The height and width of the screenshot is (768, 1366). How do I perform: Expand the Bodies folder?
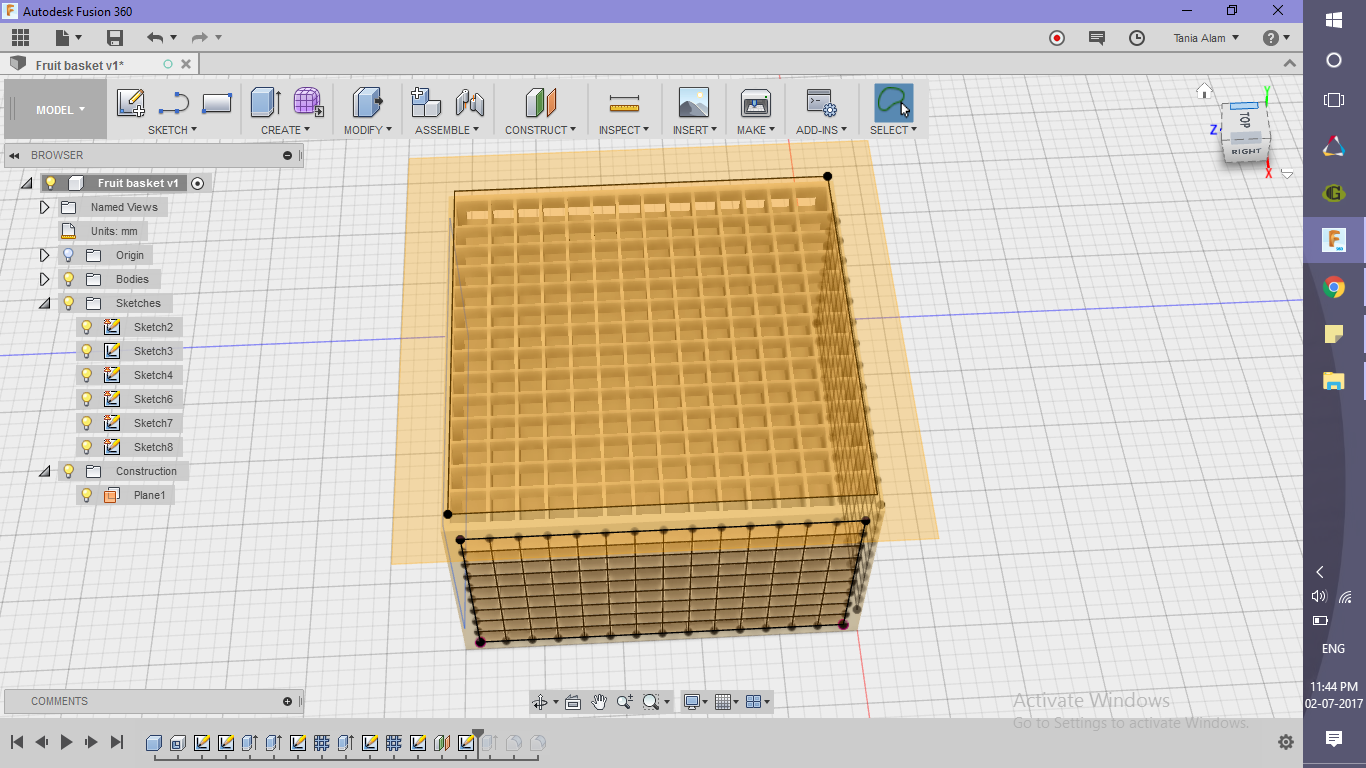(x=44, y=279)
